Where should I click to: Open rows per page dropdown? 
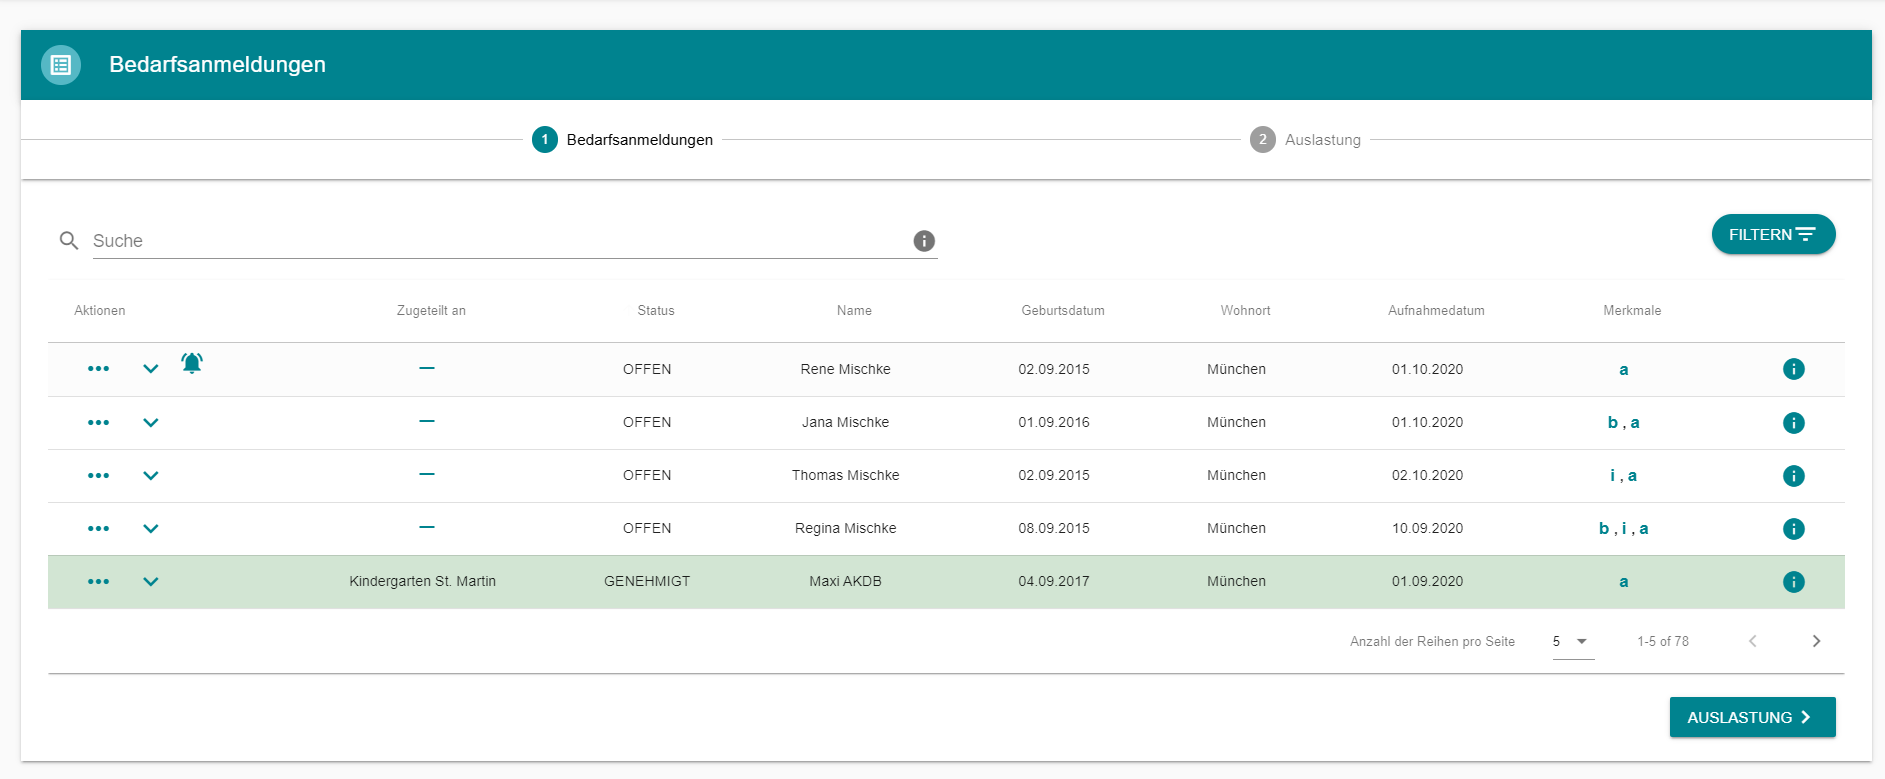pos(1572,642)
